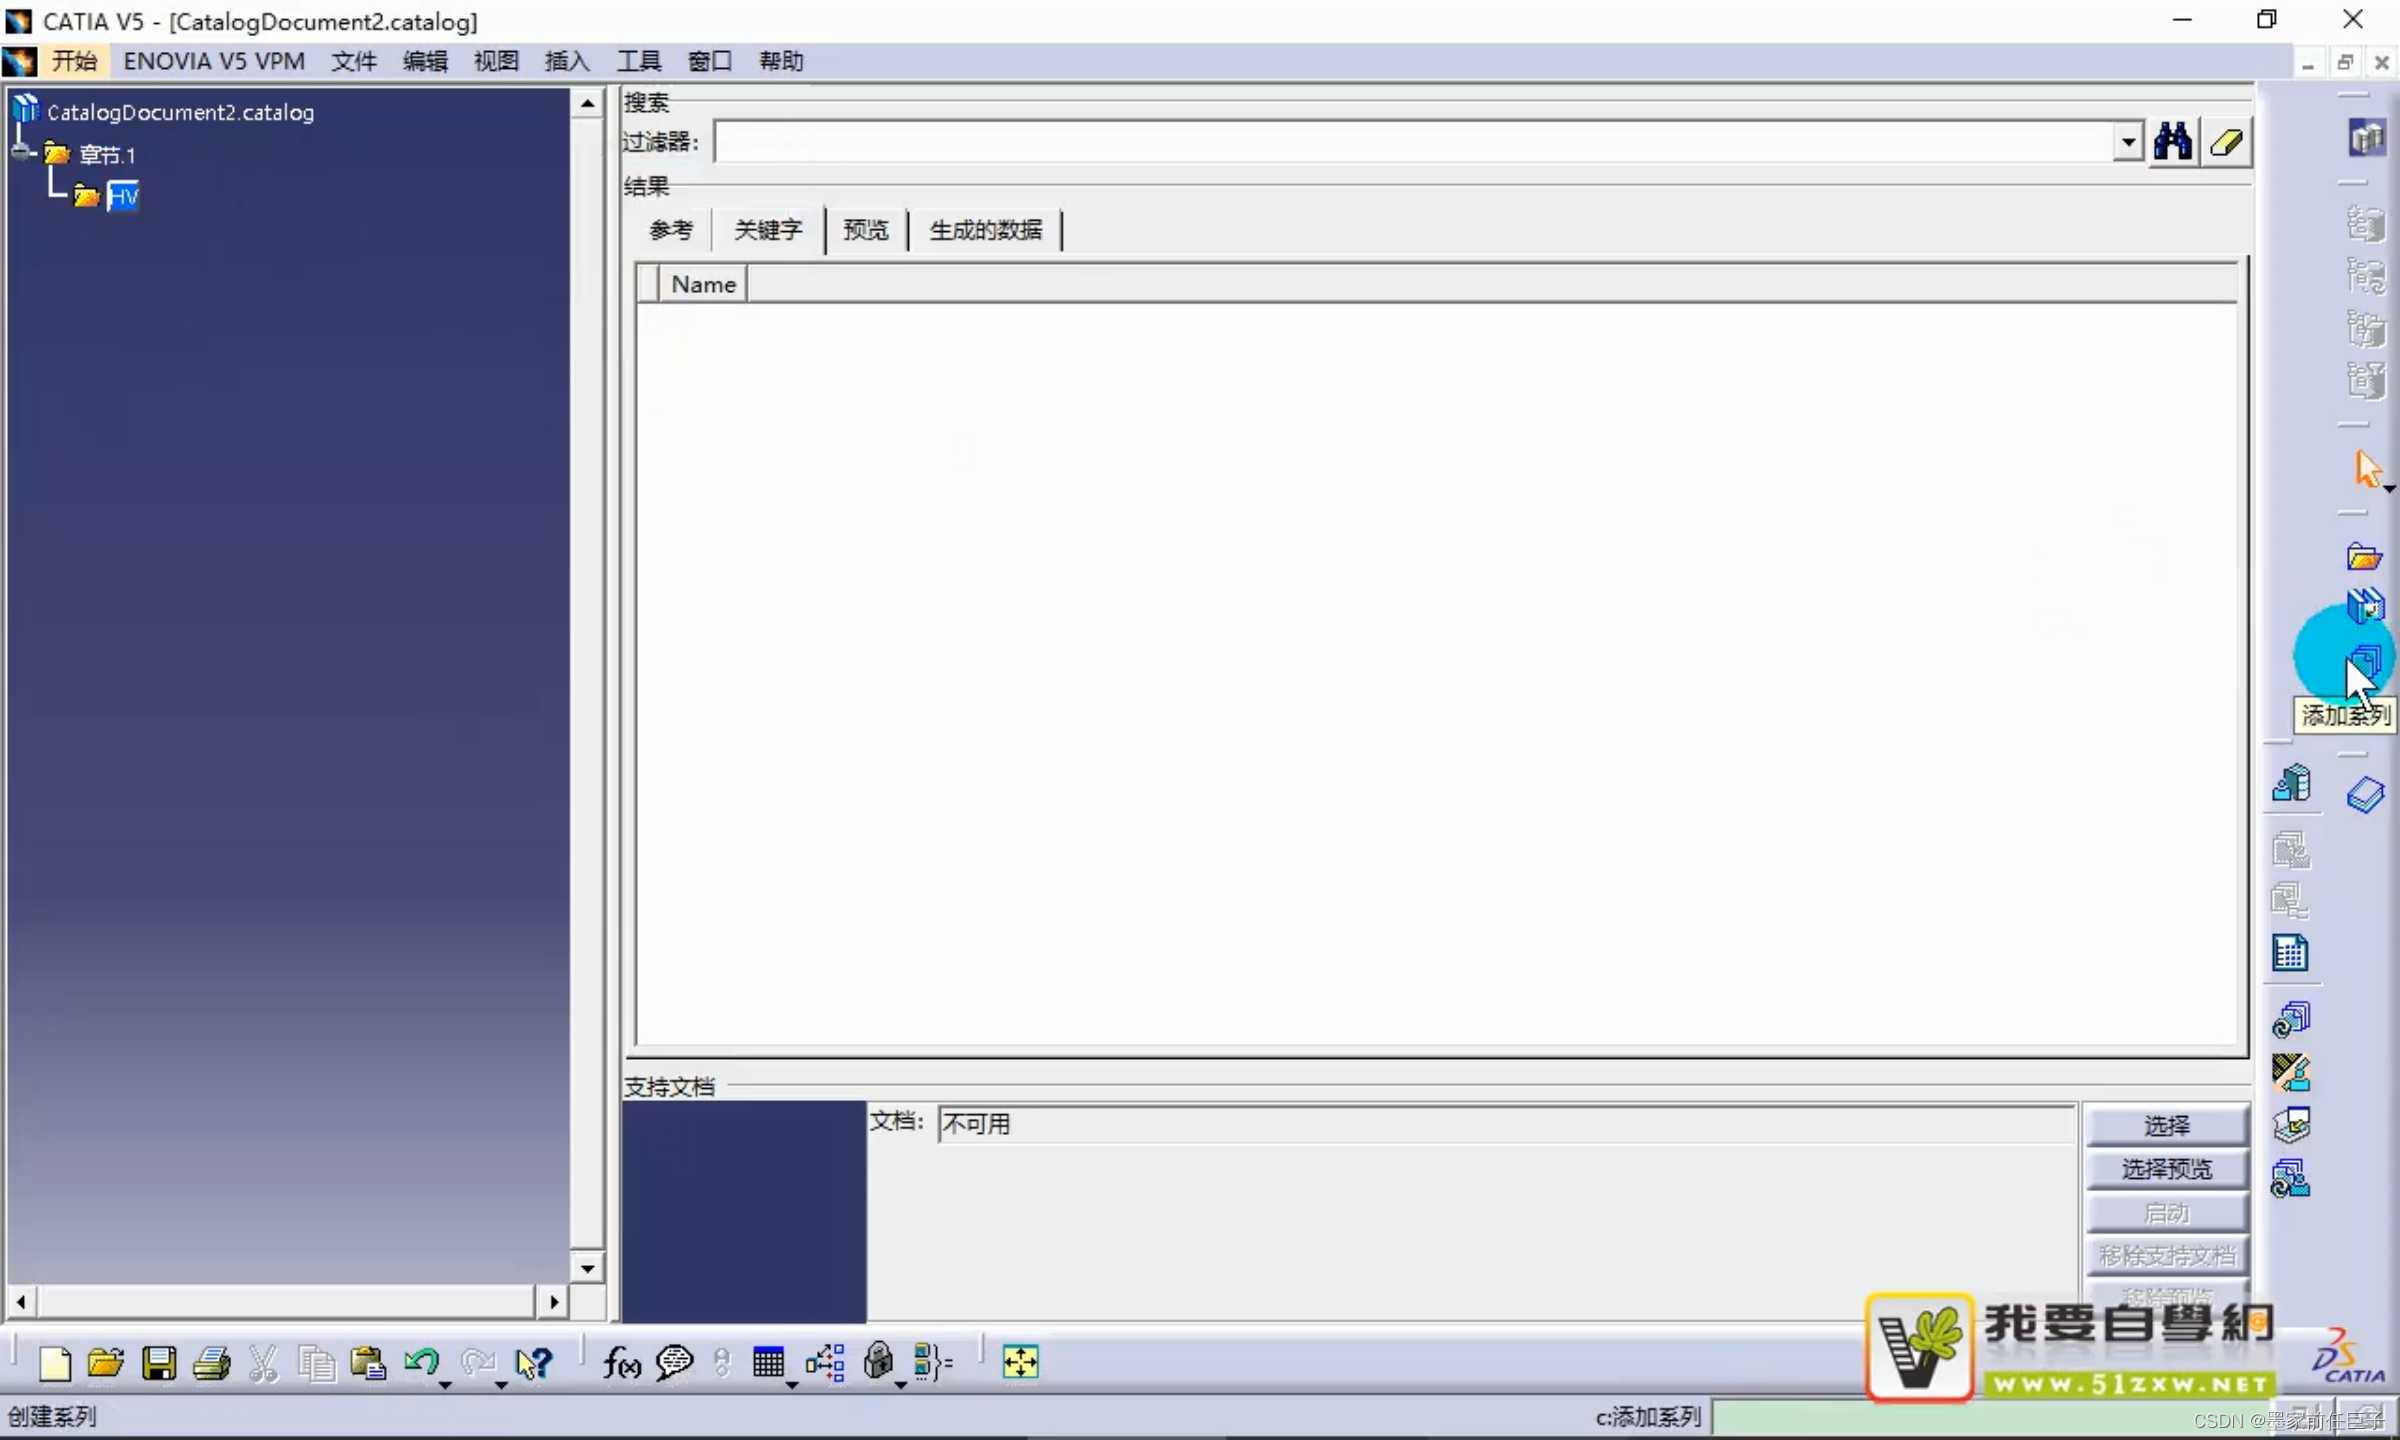
Task: Switch to the 预览 tab
Action: 865,230
